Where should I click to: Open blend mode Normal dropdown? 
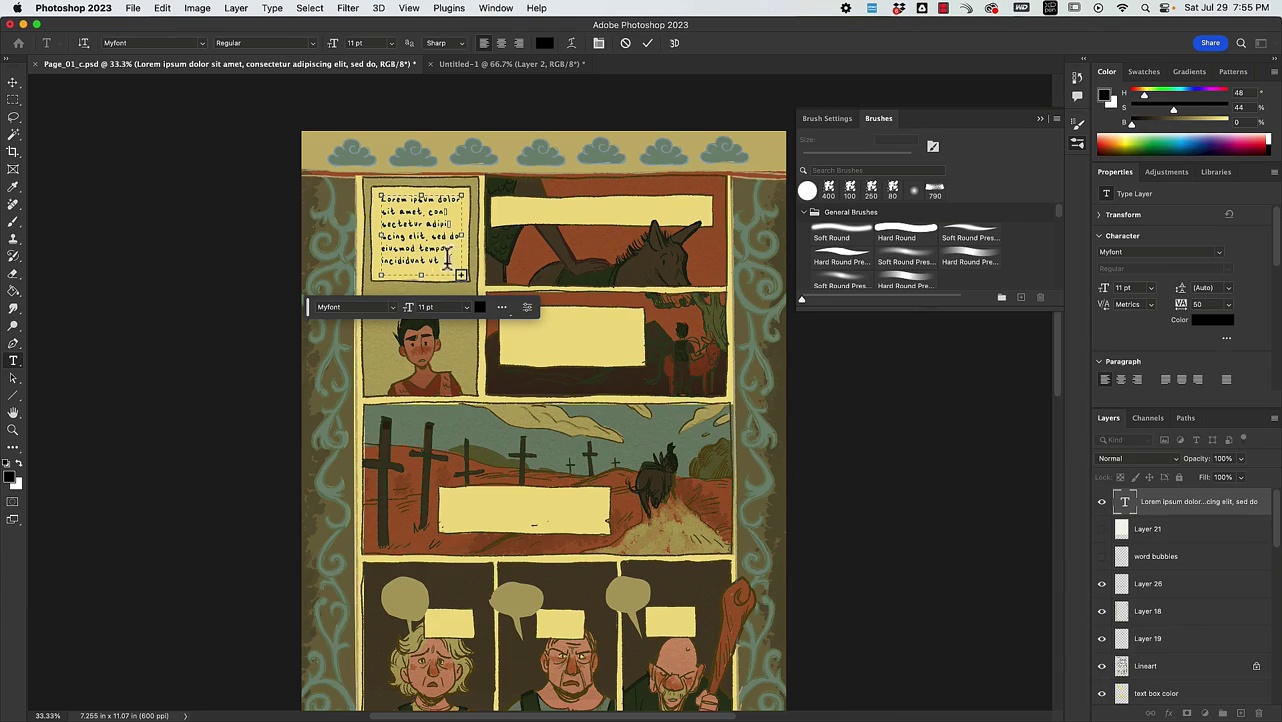1138,459
